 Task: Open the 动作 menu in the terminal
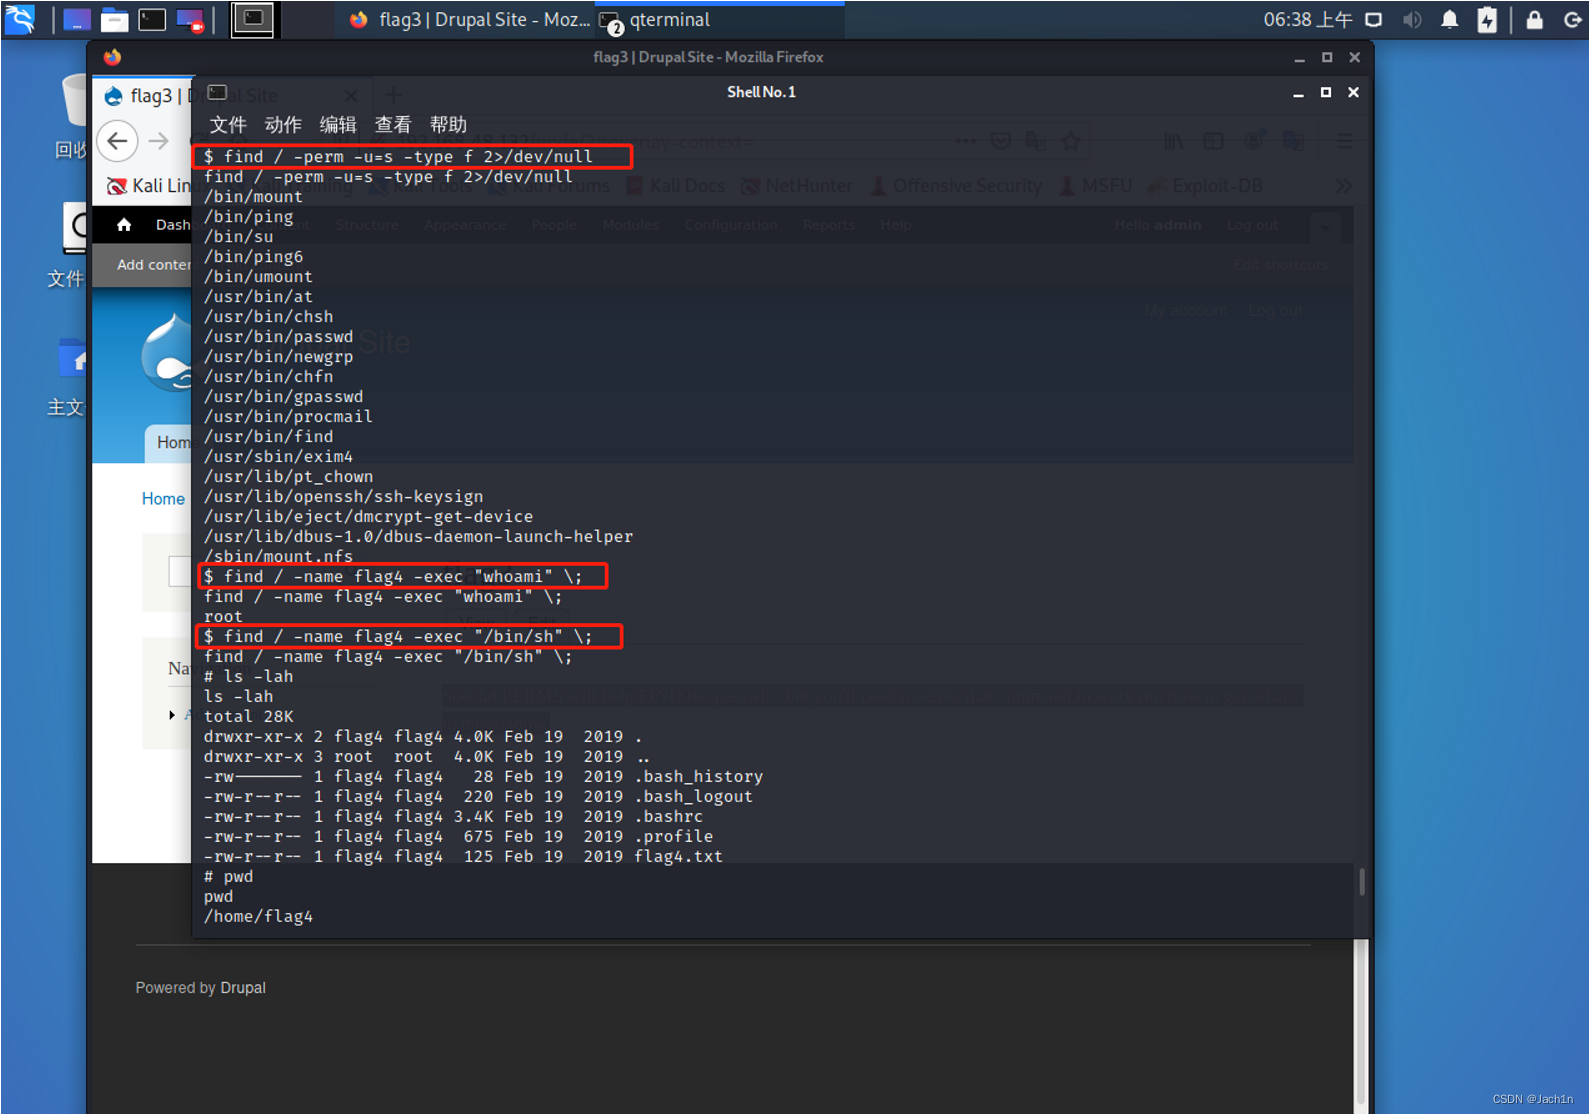[x=283, y=125]
